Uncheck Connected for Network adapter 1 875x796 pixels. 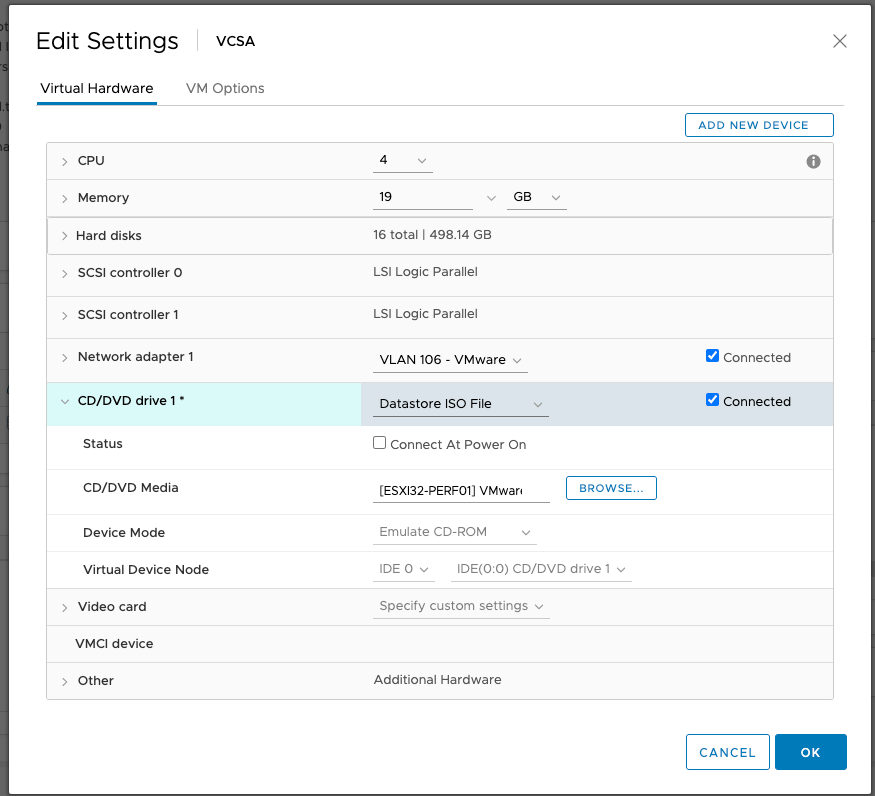[712, 356]
